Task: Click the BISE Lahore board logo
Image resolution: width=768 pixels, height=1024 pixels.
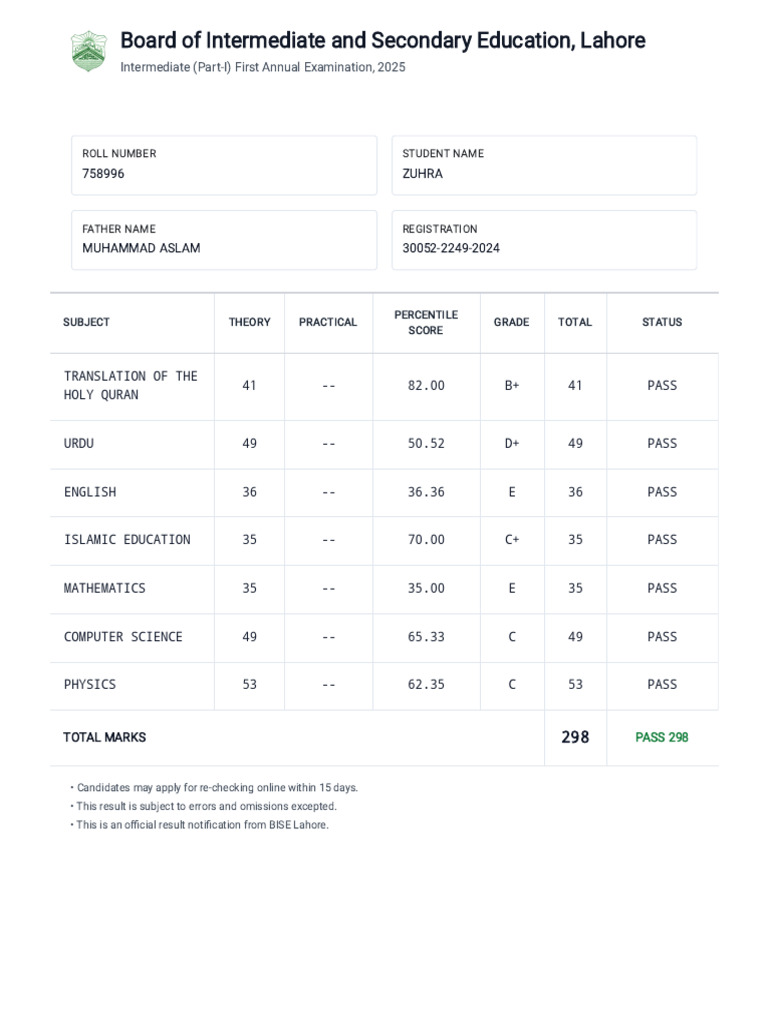Action: click(x=88, y=51)
